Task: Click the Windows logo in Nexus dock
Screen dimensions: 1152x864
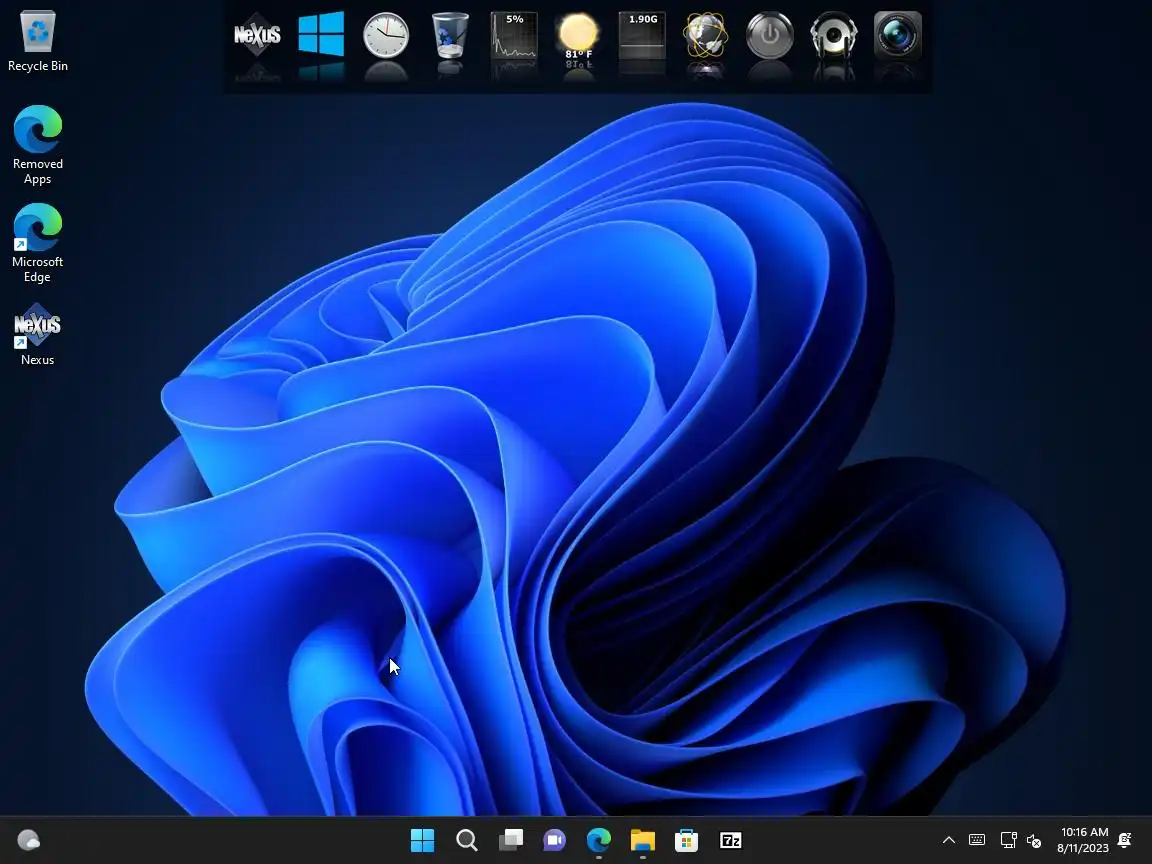Action: click(321, 34)
